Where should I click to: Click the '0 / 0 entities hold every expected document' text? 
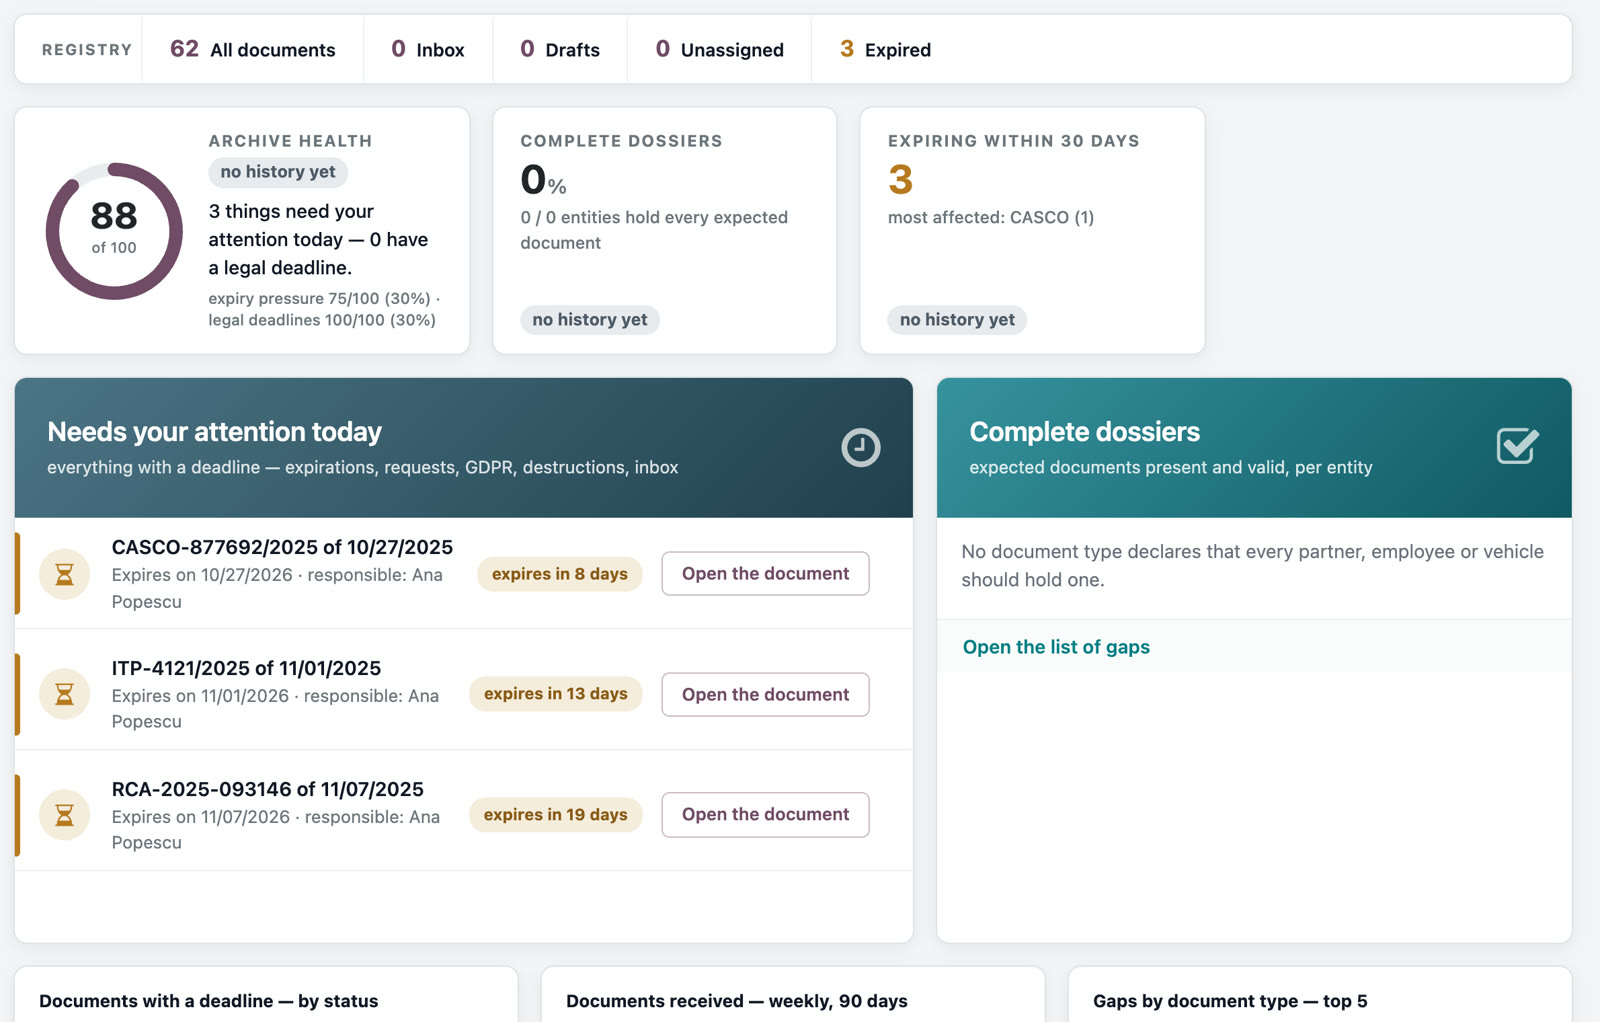pyautogui.click(x=654, y=230)
